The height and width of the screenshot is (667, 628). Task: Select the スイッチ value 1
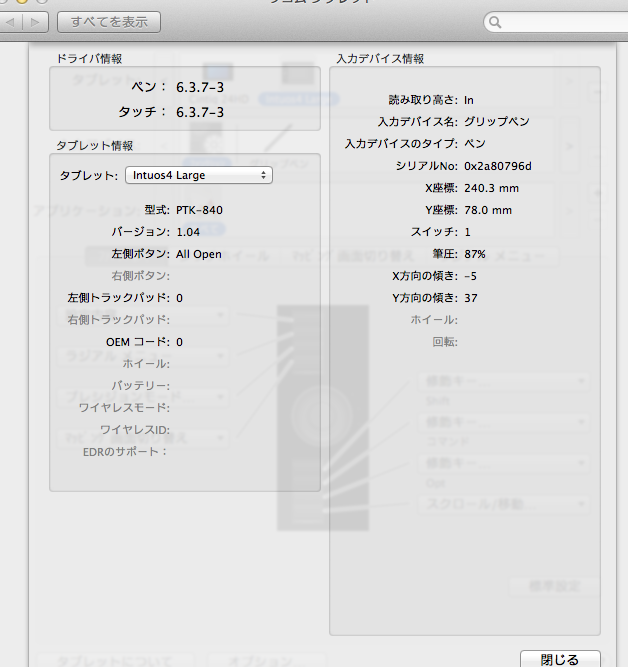pos(467,232)
